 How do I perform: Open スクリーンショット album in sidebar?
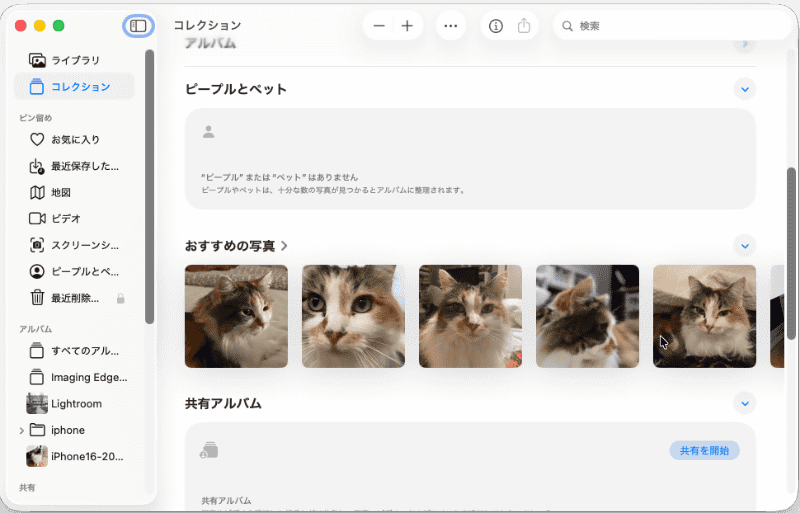point(74,245)
